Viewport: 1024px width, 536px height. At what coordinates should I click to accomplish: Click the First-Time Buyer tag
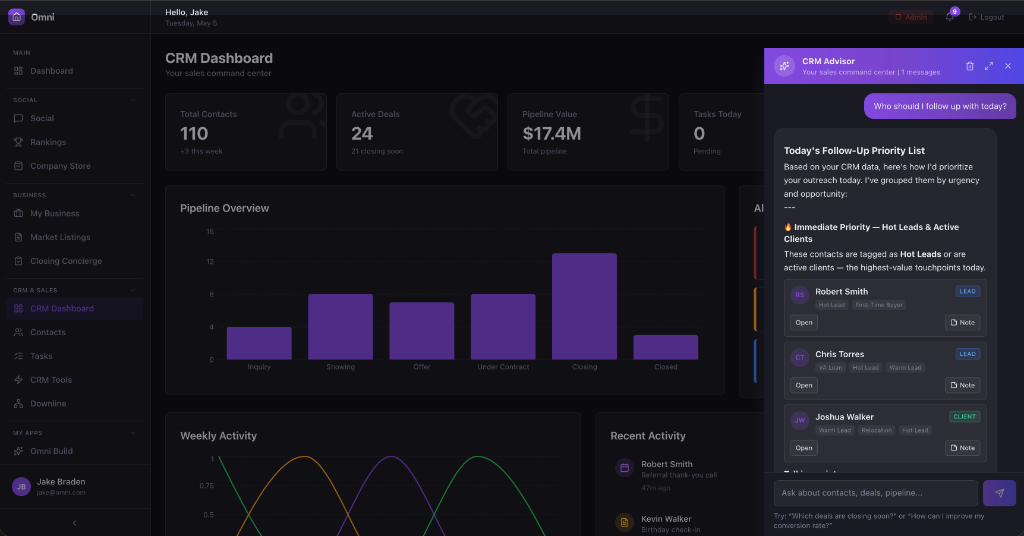pyautogui.click(x=879, y=305)
